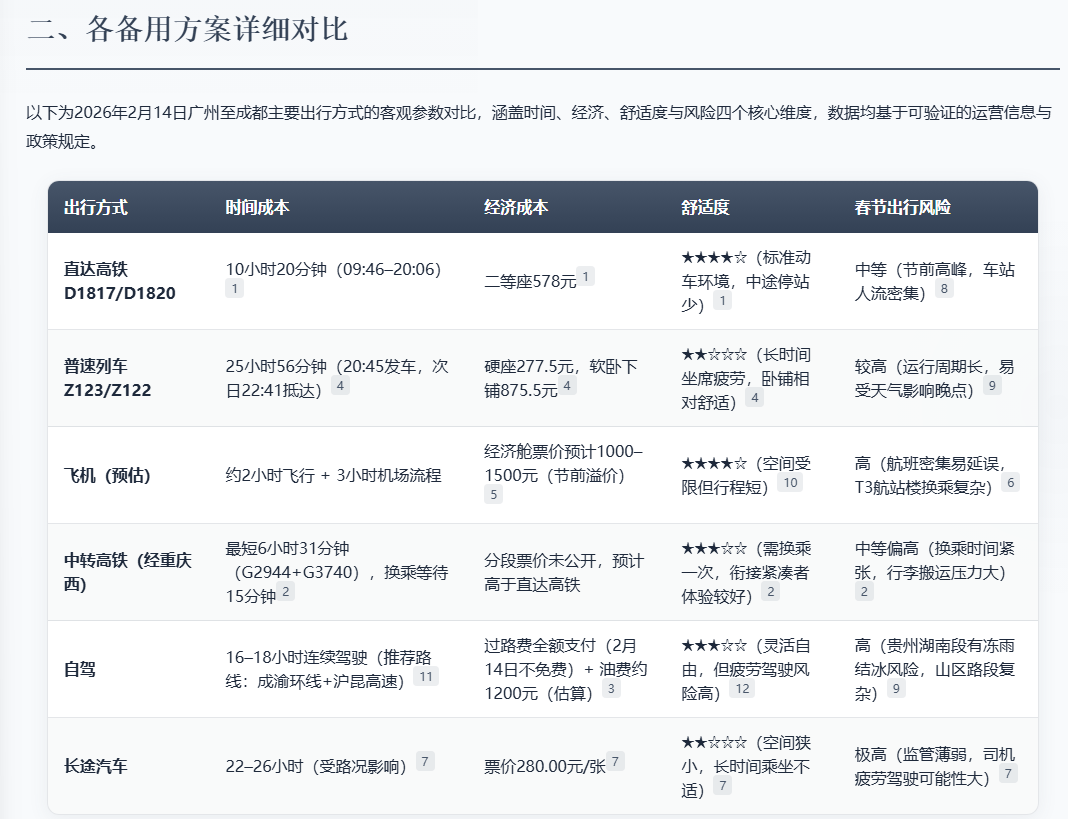Open citation 10 in airplane comfort cell

click(x=790, y=483)
